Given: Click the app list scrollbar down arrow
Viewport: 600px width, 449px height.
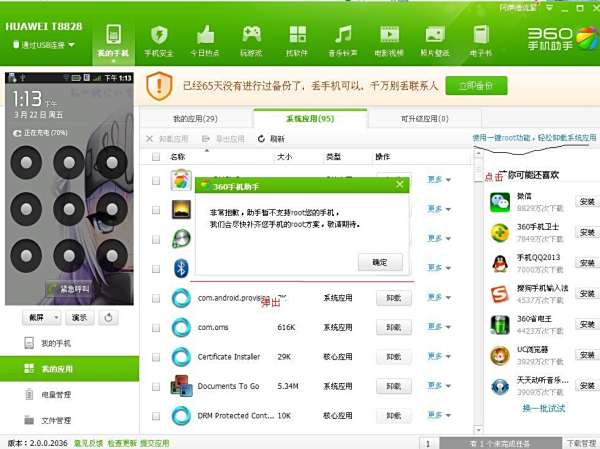Looking at the screenshot, I should (478, 430).
